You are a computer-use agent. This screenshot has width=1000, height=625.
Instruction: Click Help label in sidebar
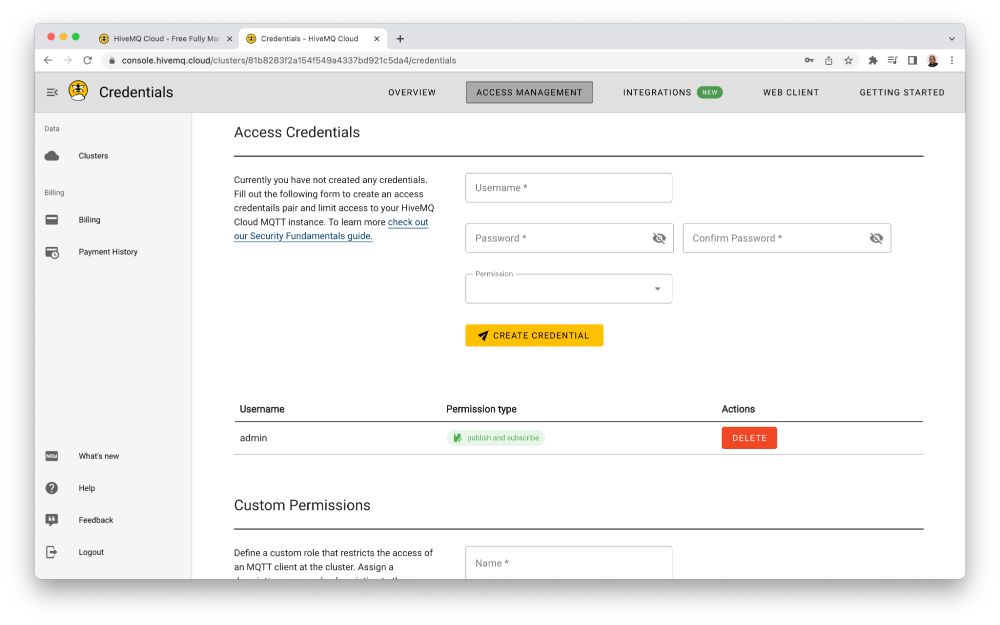tap(87, 489)
